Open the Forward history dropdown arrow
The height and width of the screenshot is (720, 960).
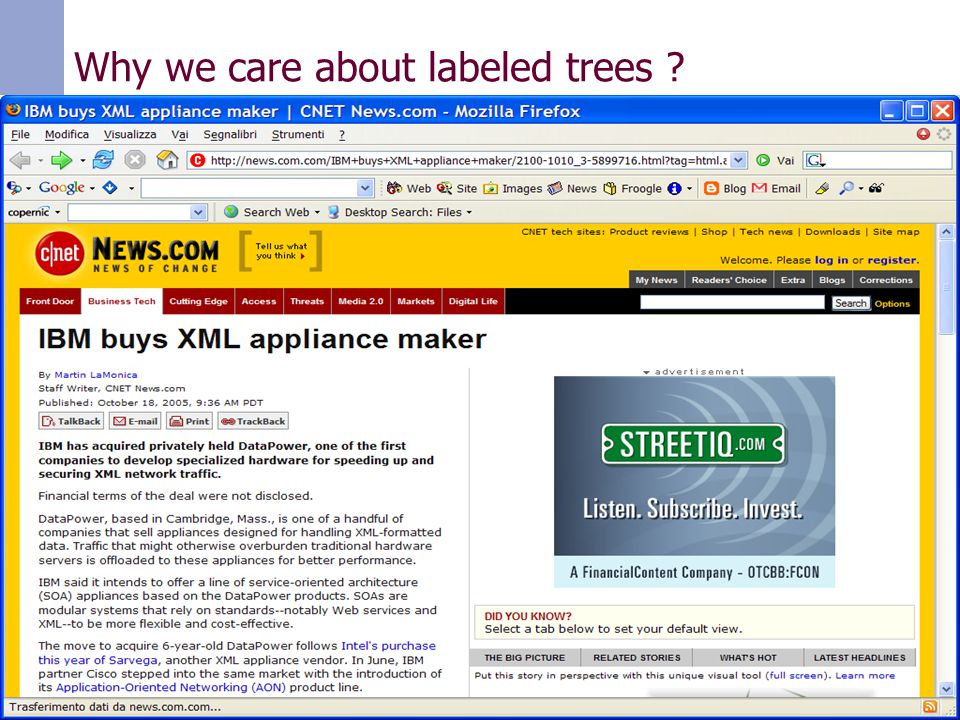coord(82,161)
